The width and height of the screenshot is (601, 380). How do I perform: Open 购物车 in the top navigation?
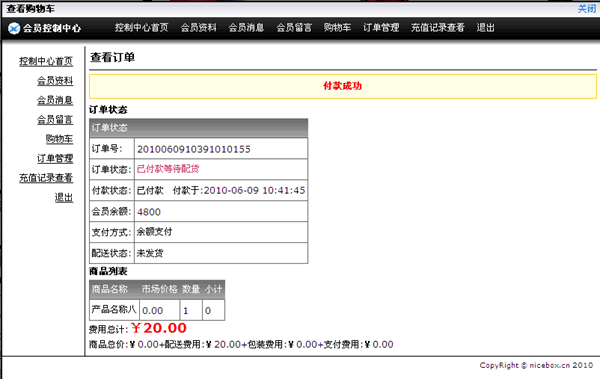coord(337,28)
